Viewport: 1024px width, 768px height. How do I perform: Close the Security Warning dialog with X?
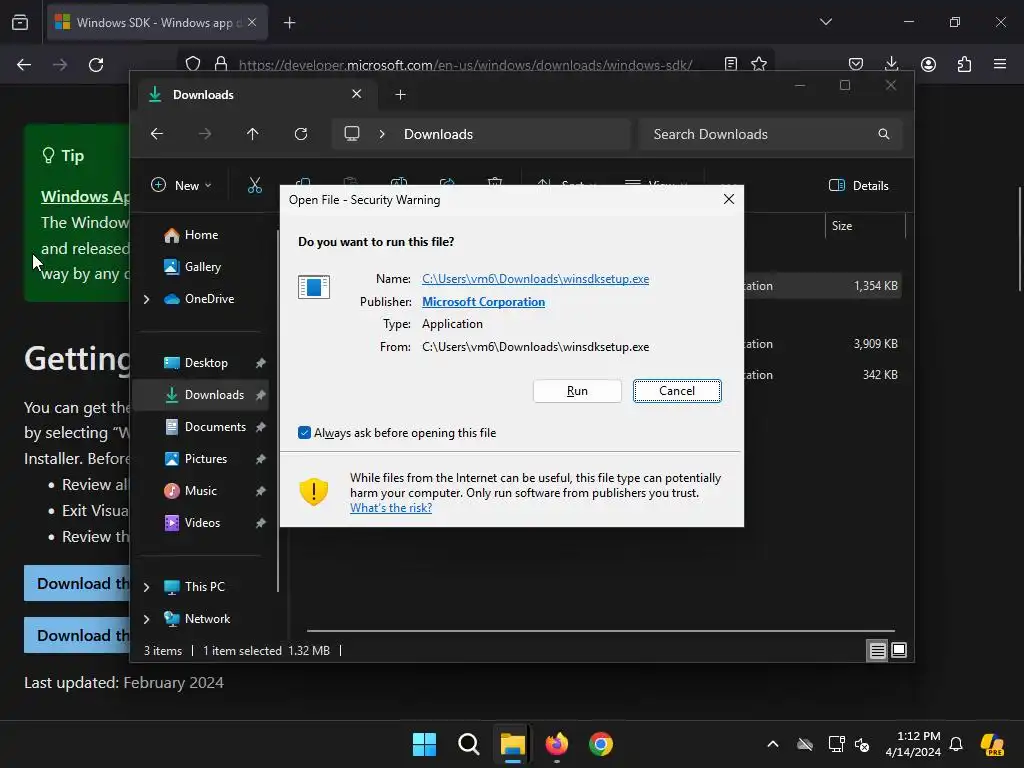729,199
